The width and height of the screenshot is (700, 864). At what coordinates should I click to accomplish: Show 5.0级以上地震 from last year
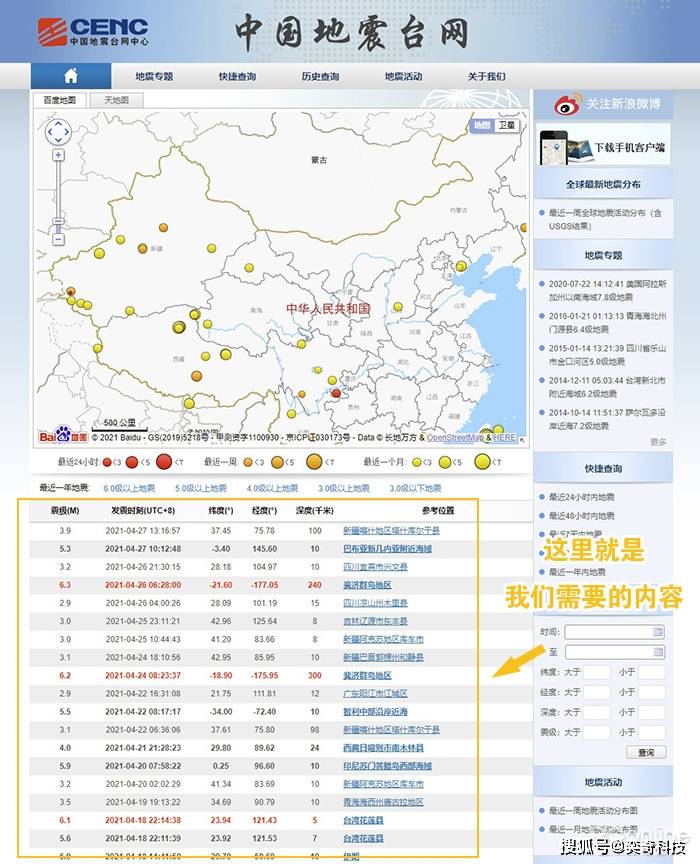201,488
